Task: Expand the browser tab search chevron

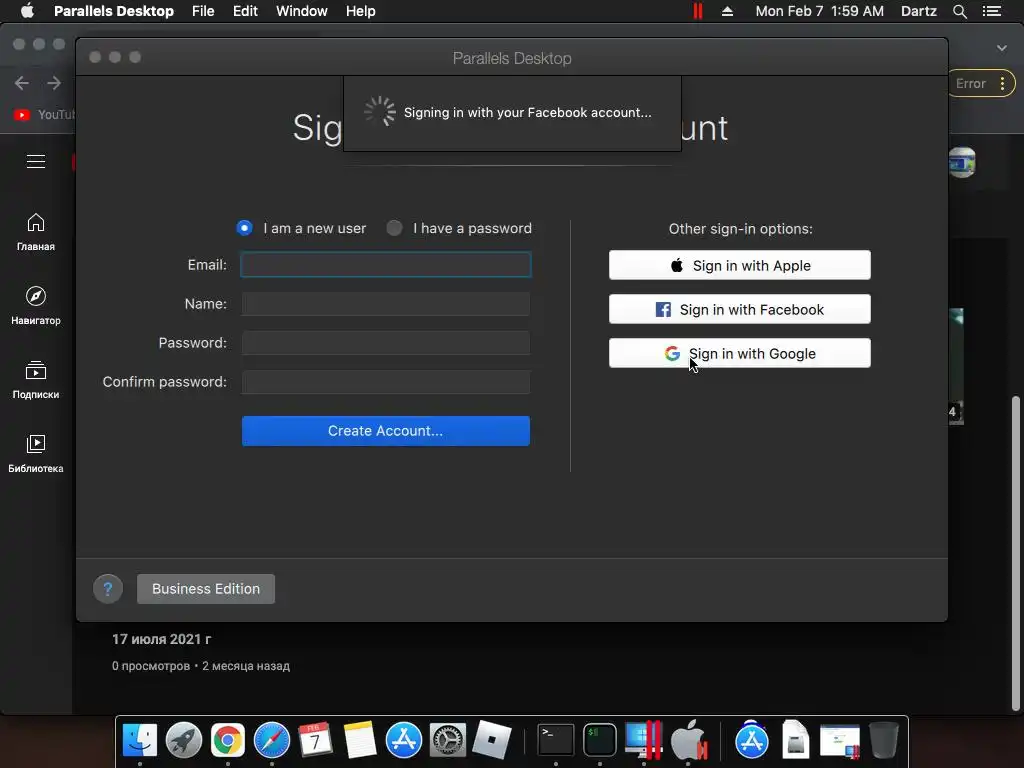Action: click(1002, 48)
